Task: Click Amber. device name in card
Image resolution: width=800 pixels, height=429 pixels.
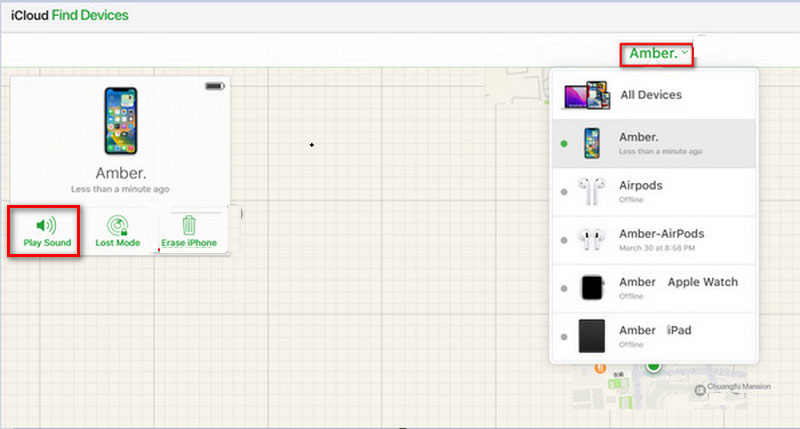Action: click(121, 173)
